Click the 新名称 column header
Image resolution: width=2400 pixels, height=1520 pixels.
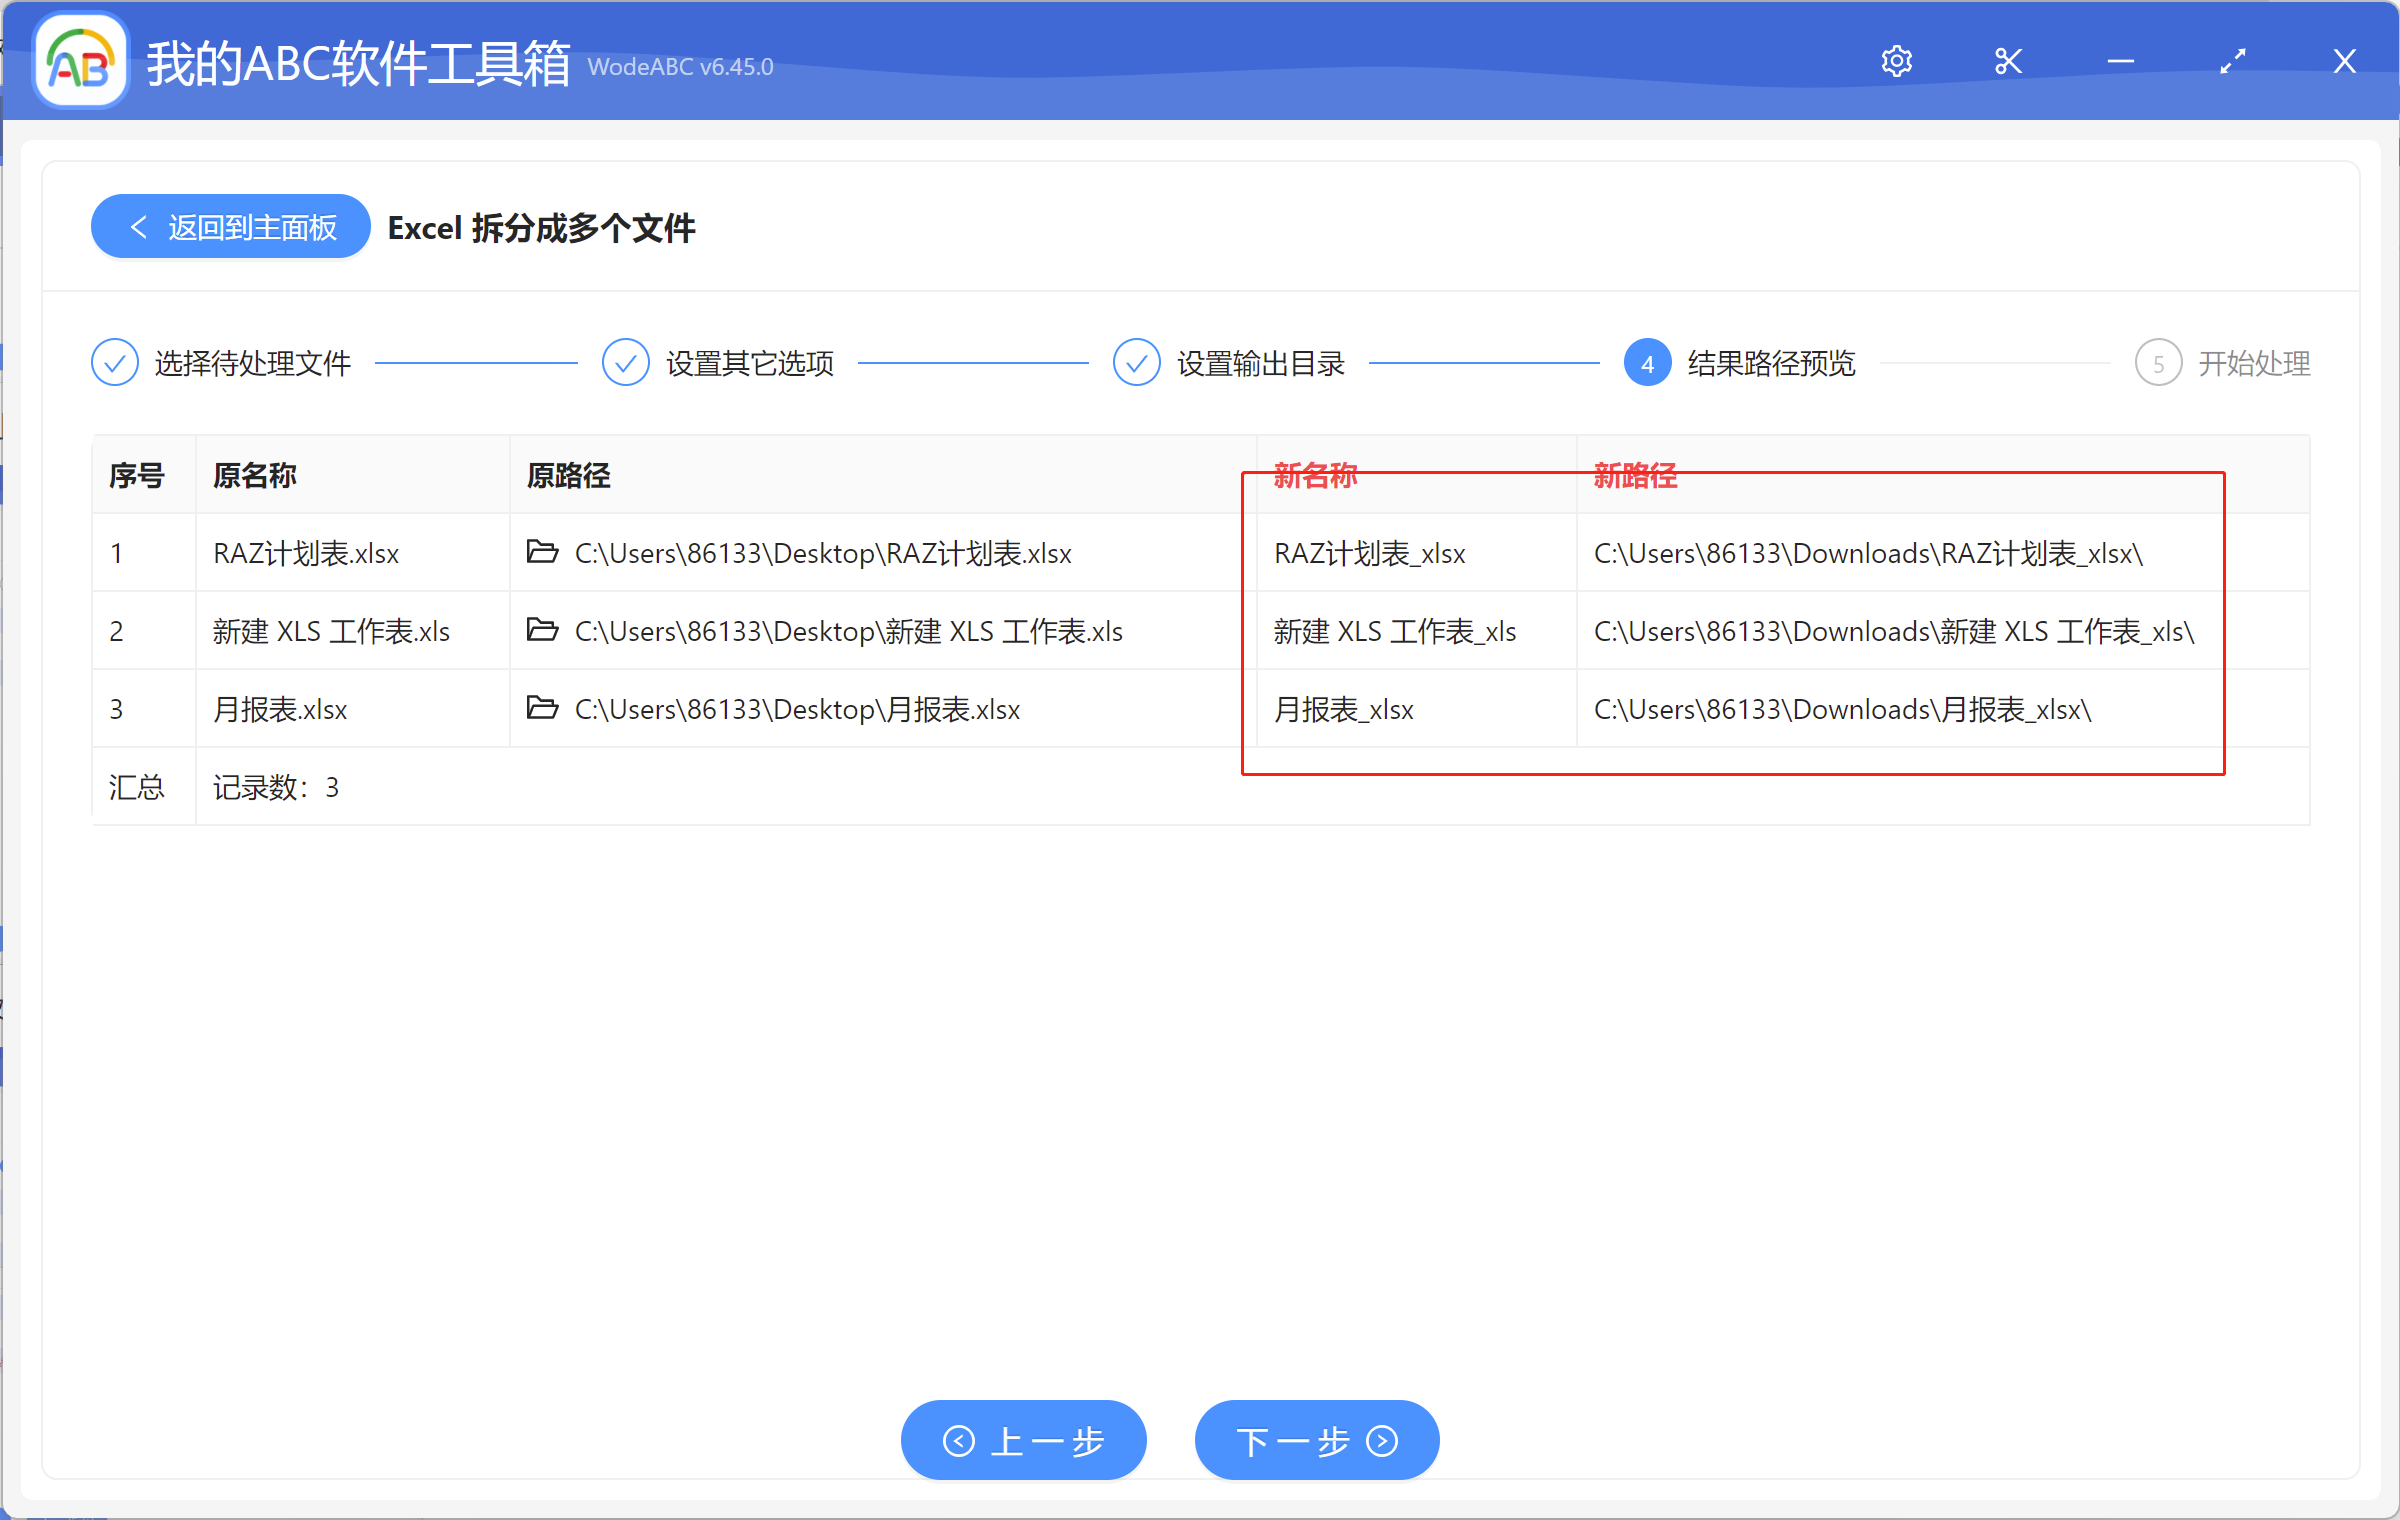[1315, 475]
